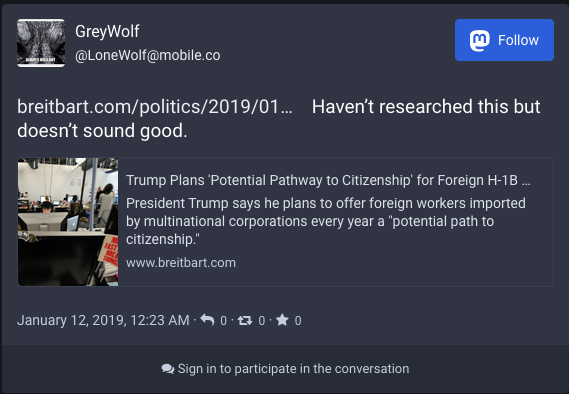Click Sign in to participate in the conversation
This screenshot has width=569, height=394.
pos(285,369)
